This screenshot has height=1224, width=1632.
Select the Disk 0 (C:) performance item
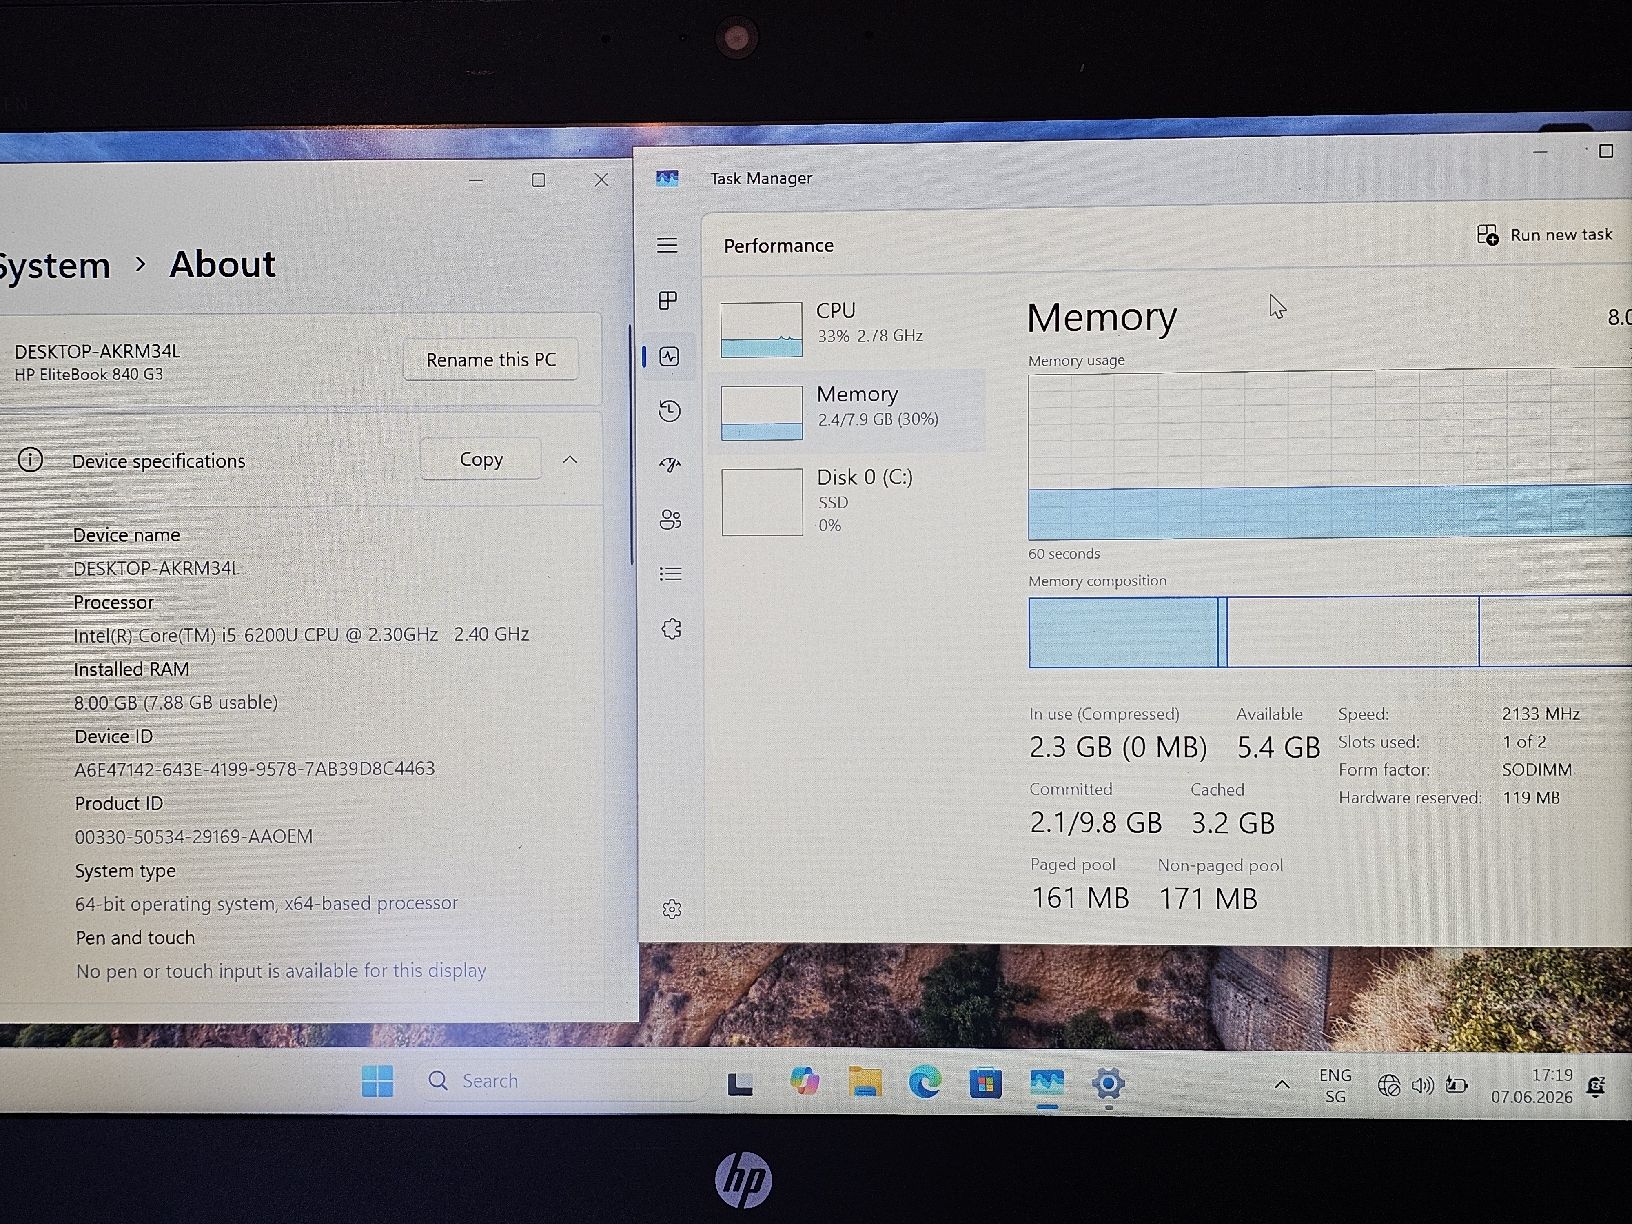tap(851, 500)
